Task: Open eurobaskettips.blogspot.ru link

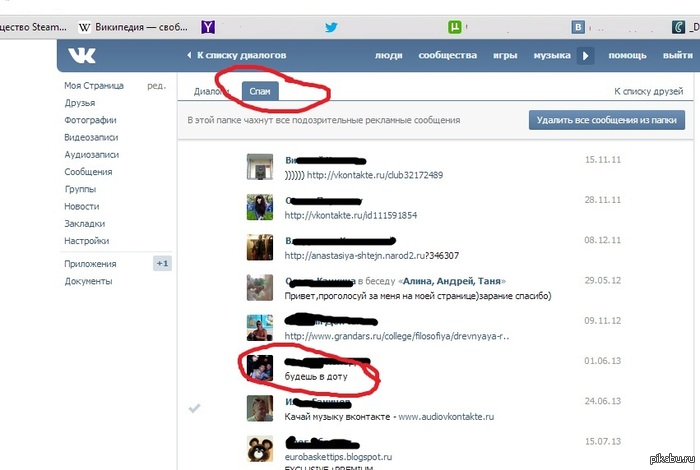Action: coord(338,457)
